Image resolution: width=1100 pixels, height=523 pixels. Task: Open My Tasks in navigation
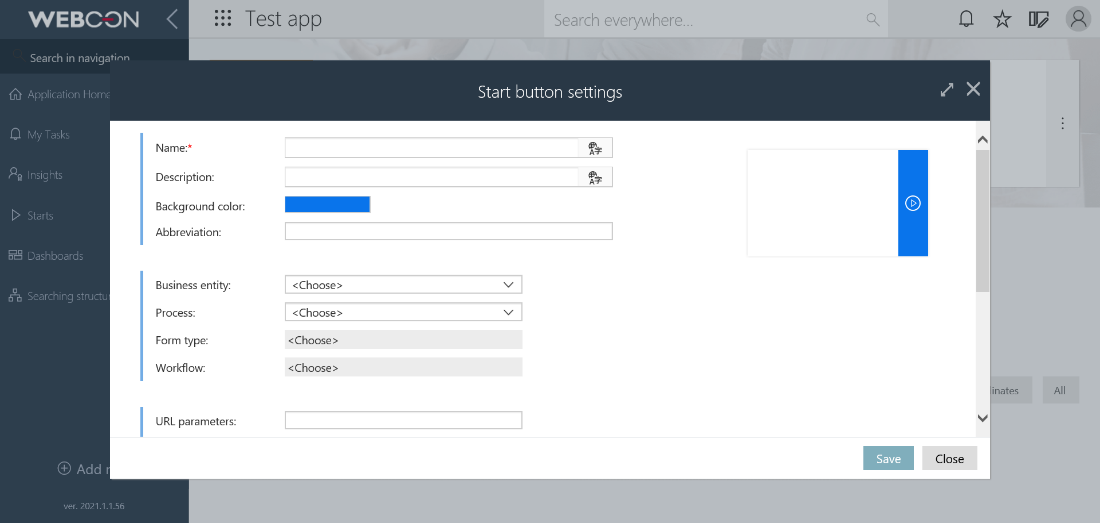[x=48, y=135]
